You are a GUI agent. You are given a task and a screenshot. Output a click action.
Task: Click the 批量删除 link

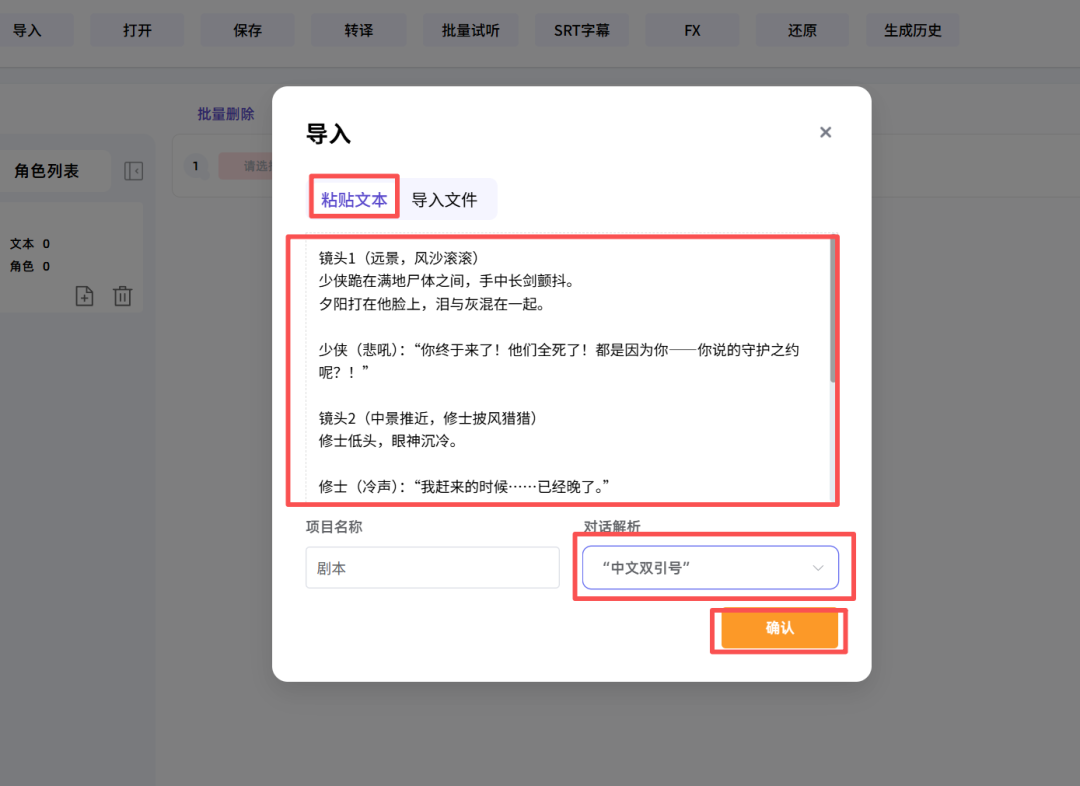coord(226,113)
